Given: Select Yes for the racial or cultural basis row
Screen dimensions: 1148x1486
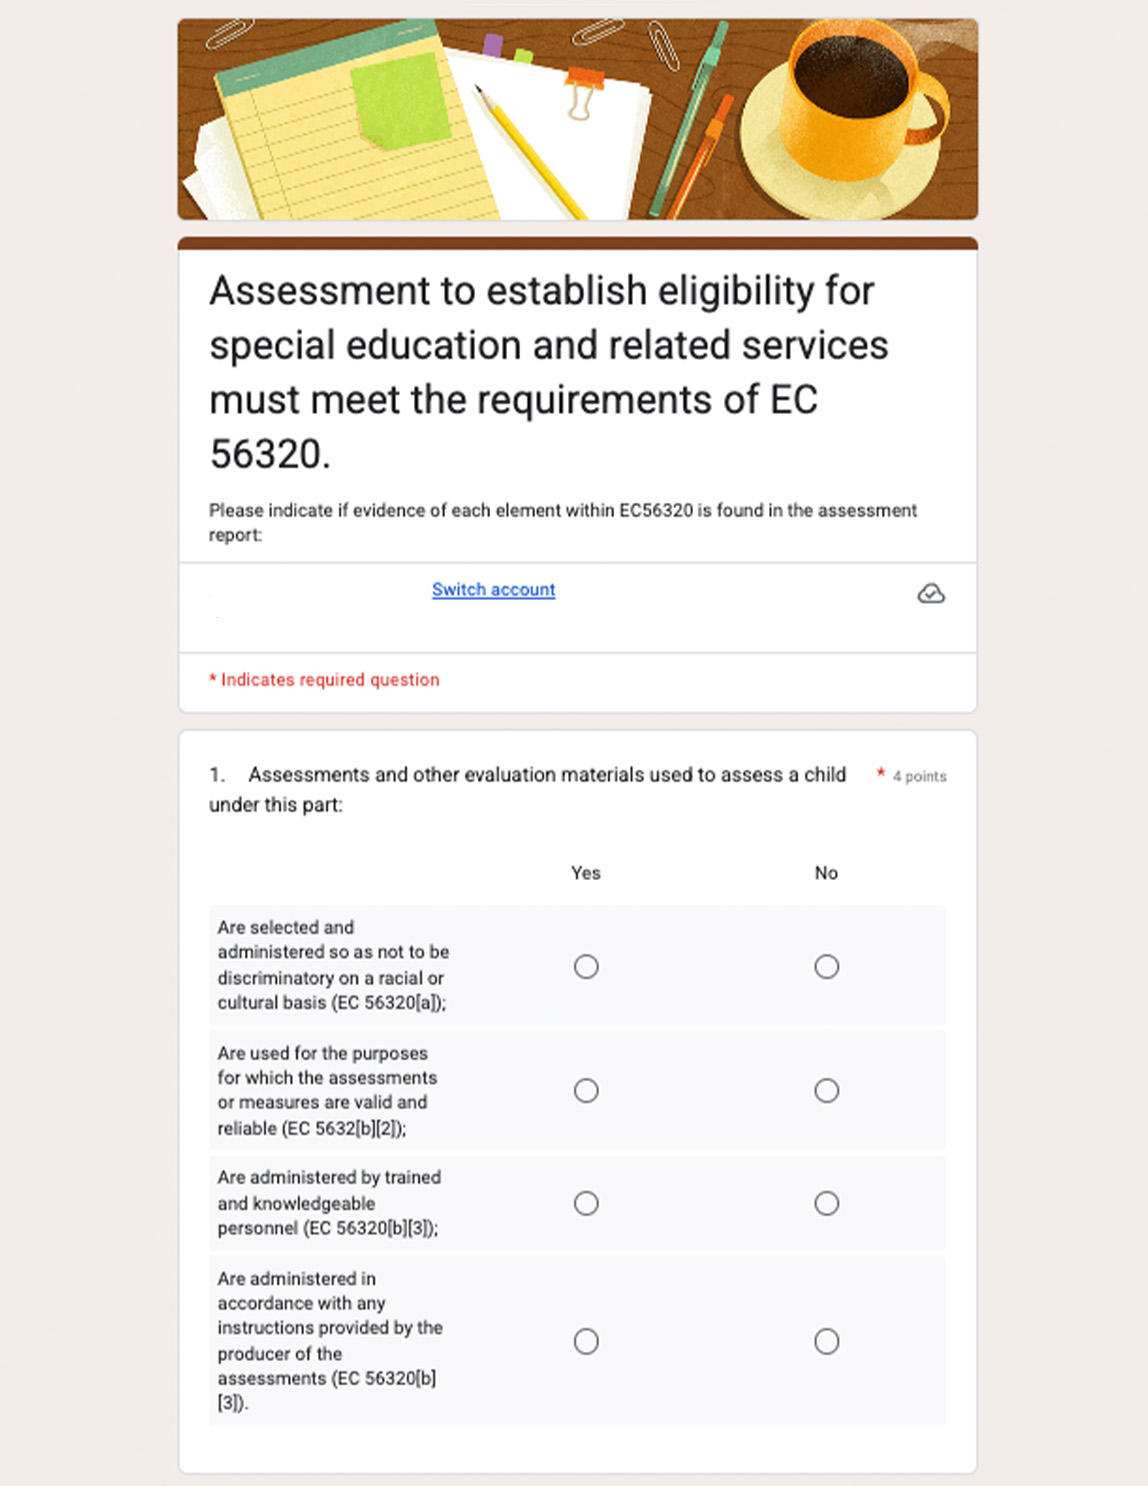Looking at the screenshot, I should [586, 966].
